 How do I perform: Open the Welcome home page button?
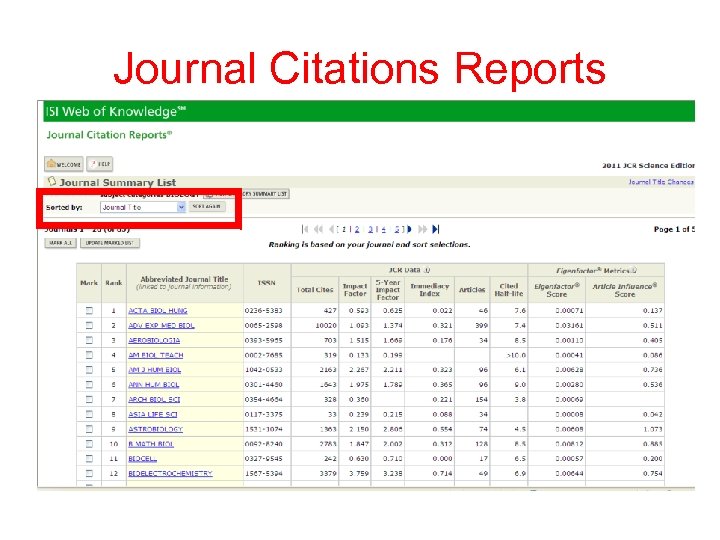[64, 164]
